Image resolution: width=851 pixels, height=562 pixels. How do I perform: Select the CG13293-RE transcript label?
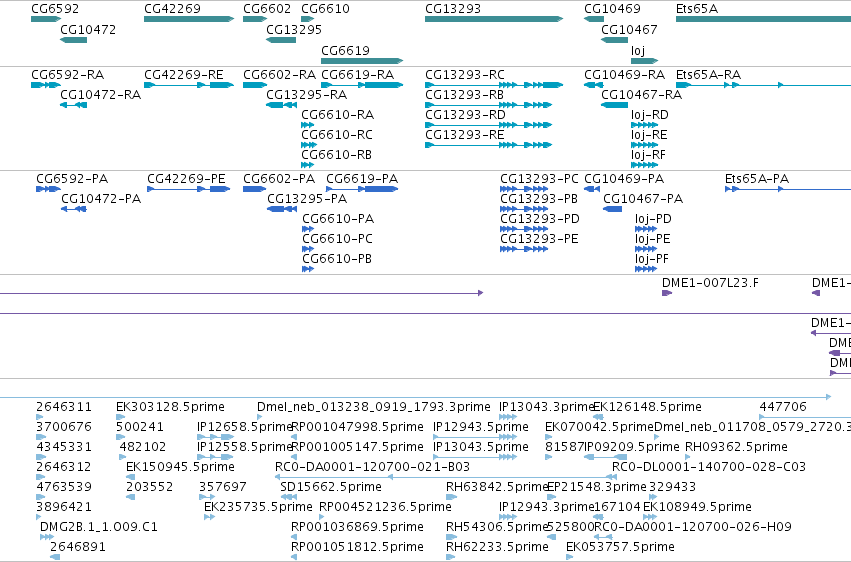465,135
